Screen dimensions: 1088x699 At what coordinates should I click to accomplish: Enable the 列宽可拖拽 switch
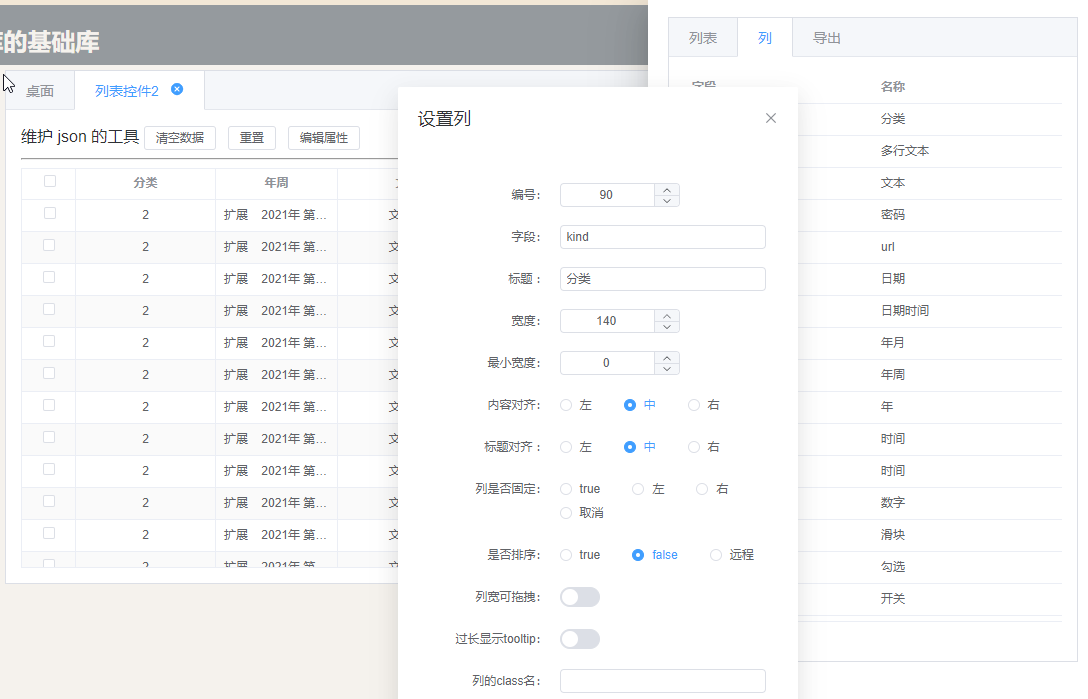pos(580,596)
